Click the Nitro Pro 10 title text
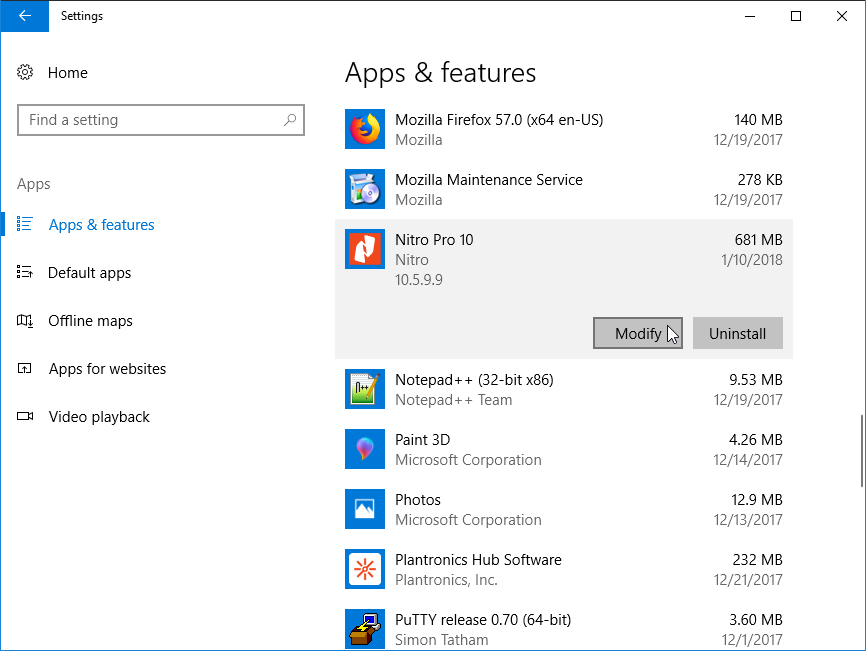The height and width of the screenshot is (651, 866). click(434, 240)
